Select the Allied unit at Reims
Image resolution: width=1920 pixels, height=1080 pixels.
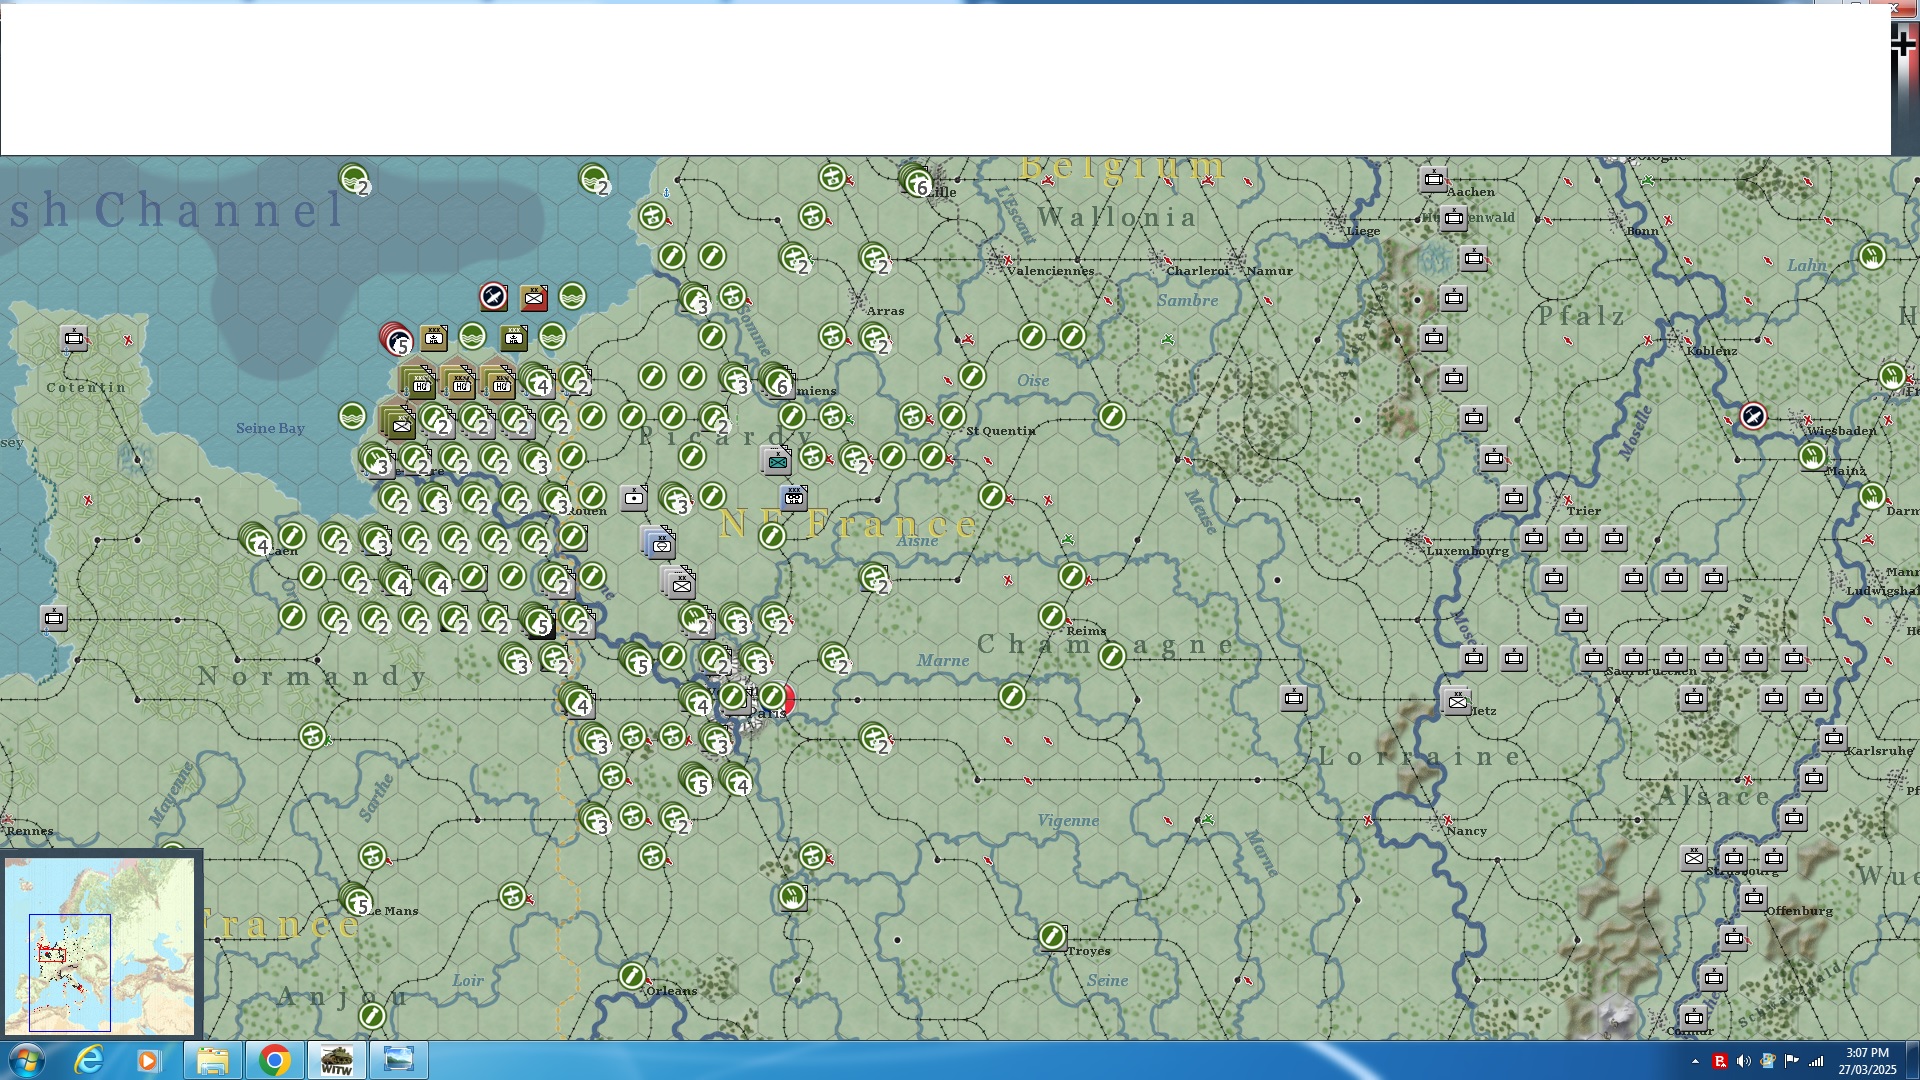tap(1052, 616)
